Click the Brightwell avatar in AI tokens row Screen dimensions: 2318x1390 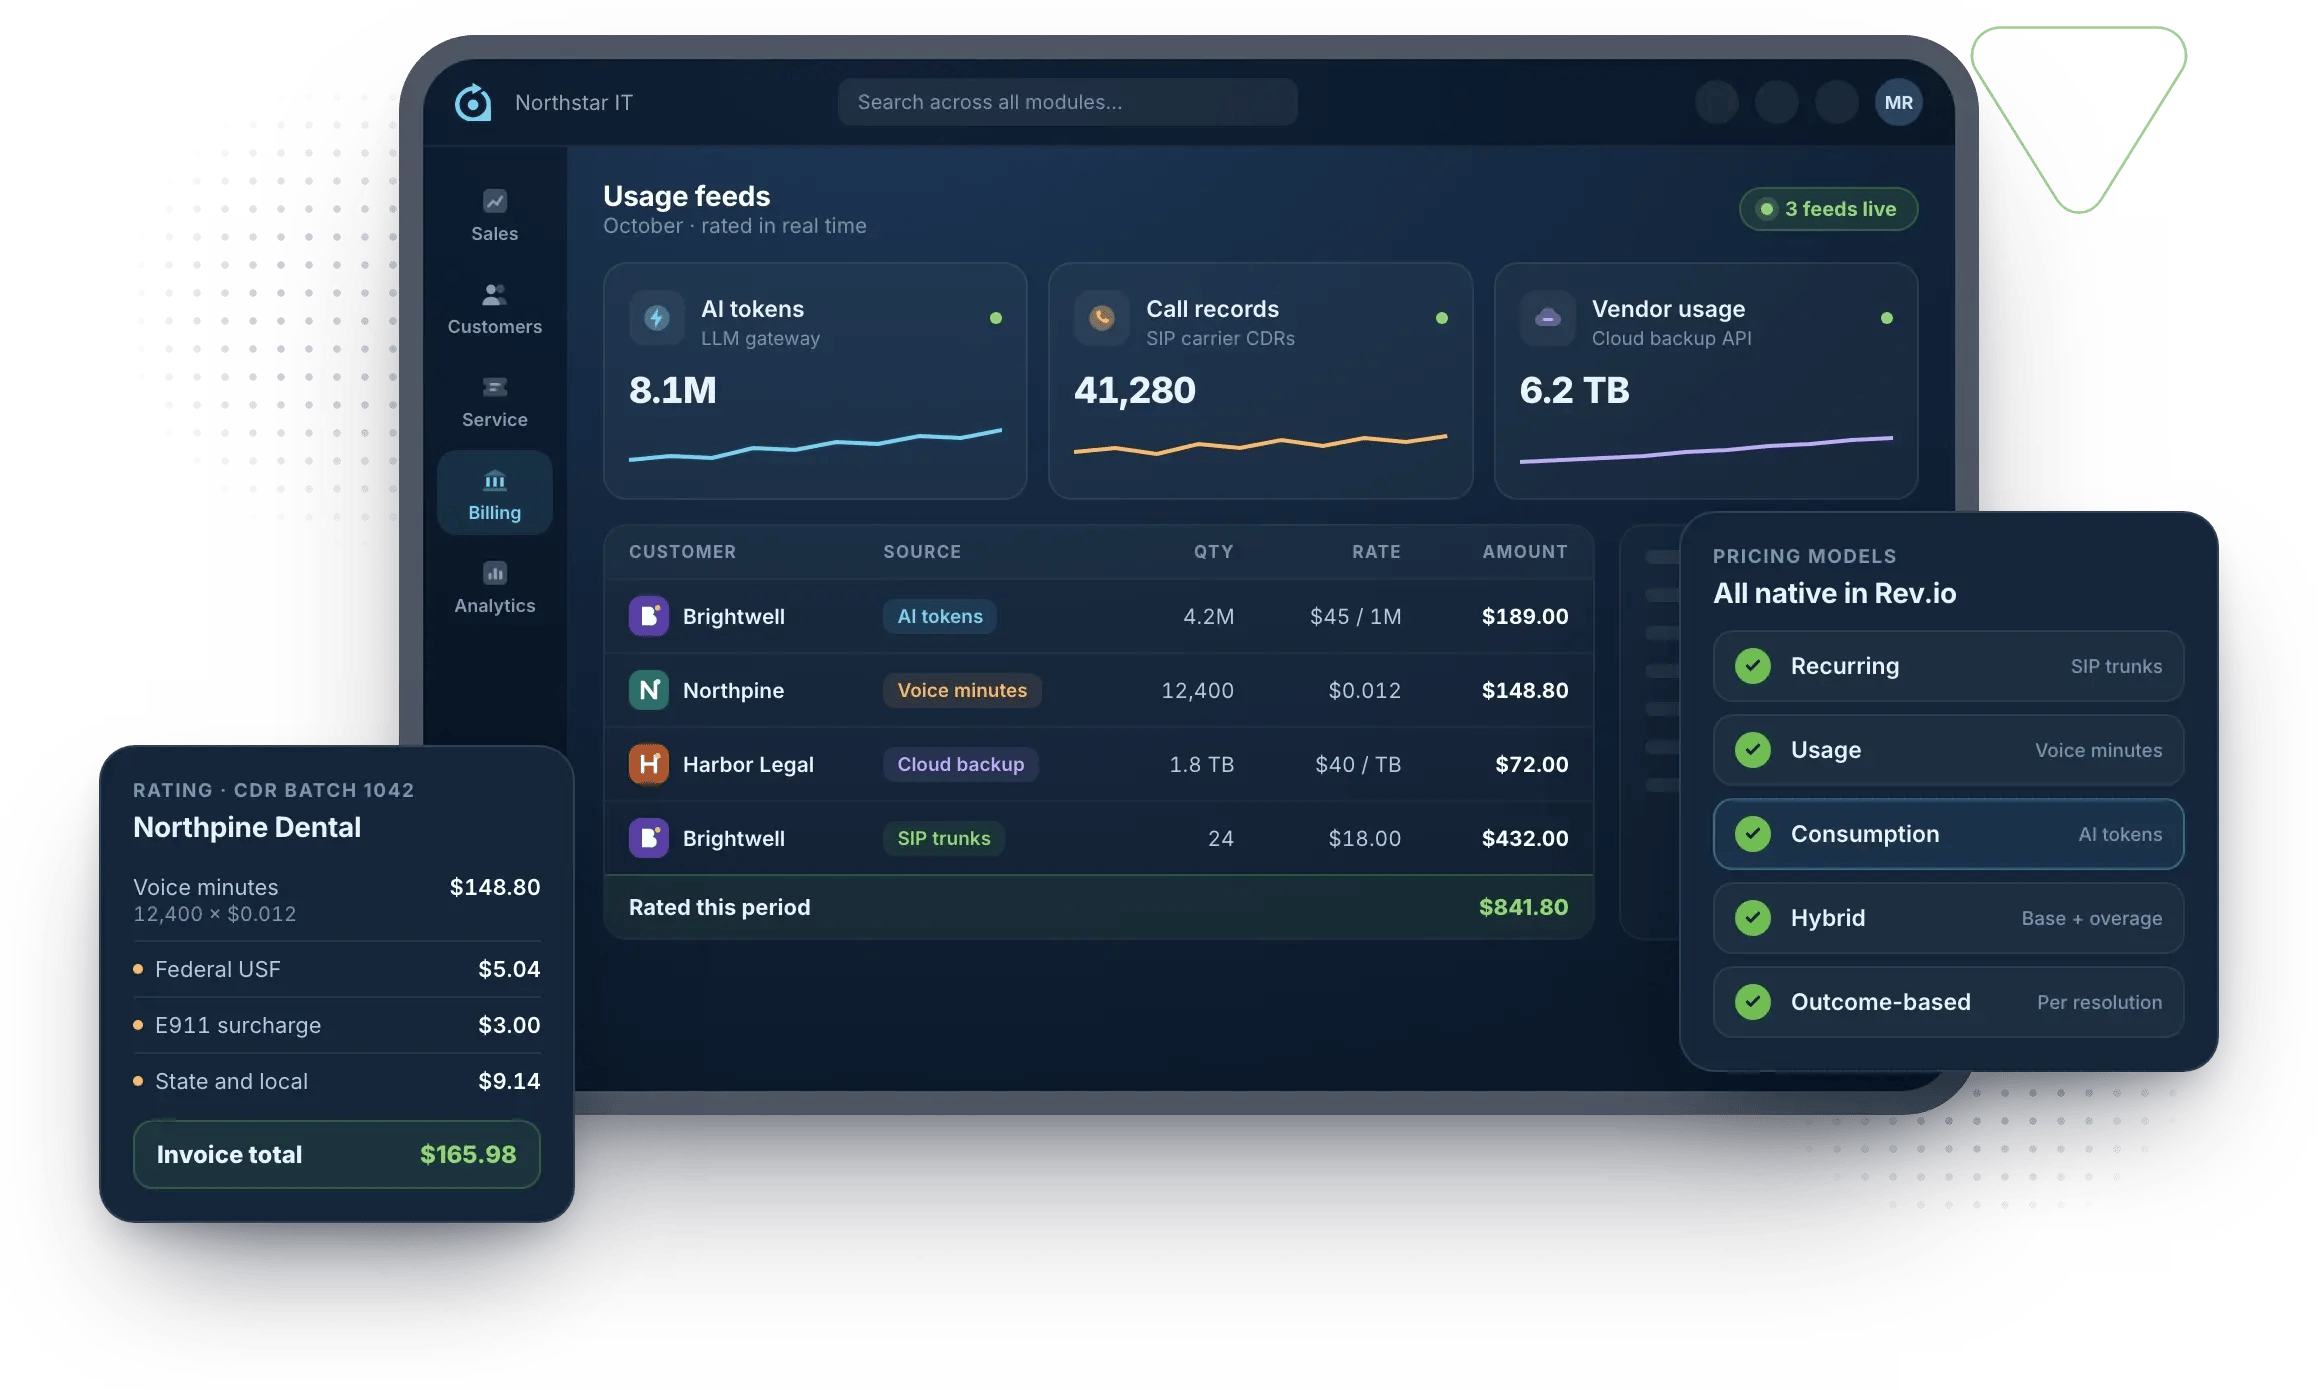pos(648,616)
